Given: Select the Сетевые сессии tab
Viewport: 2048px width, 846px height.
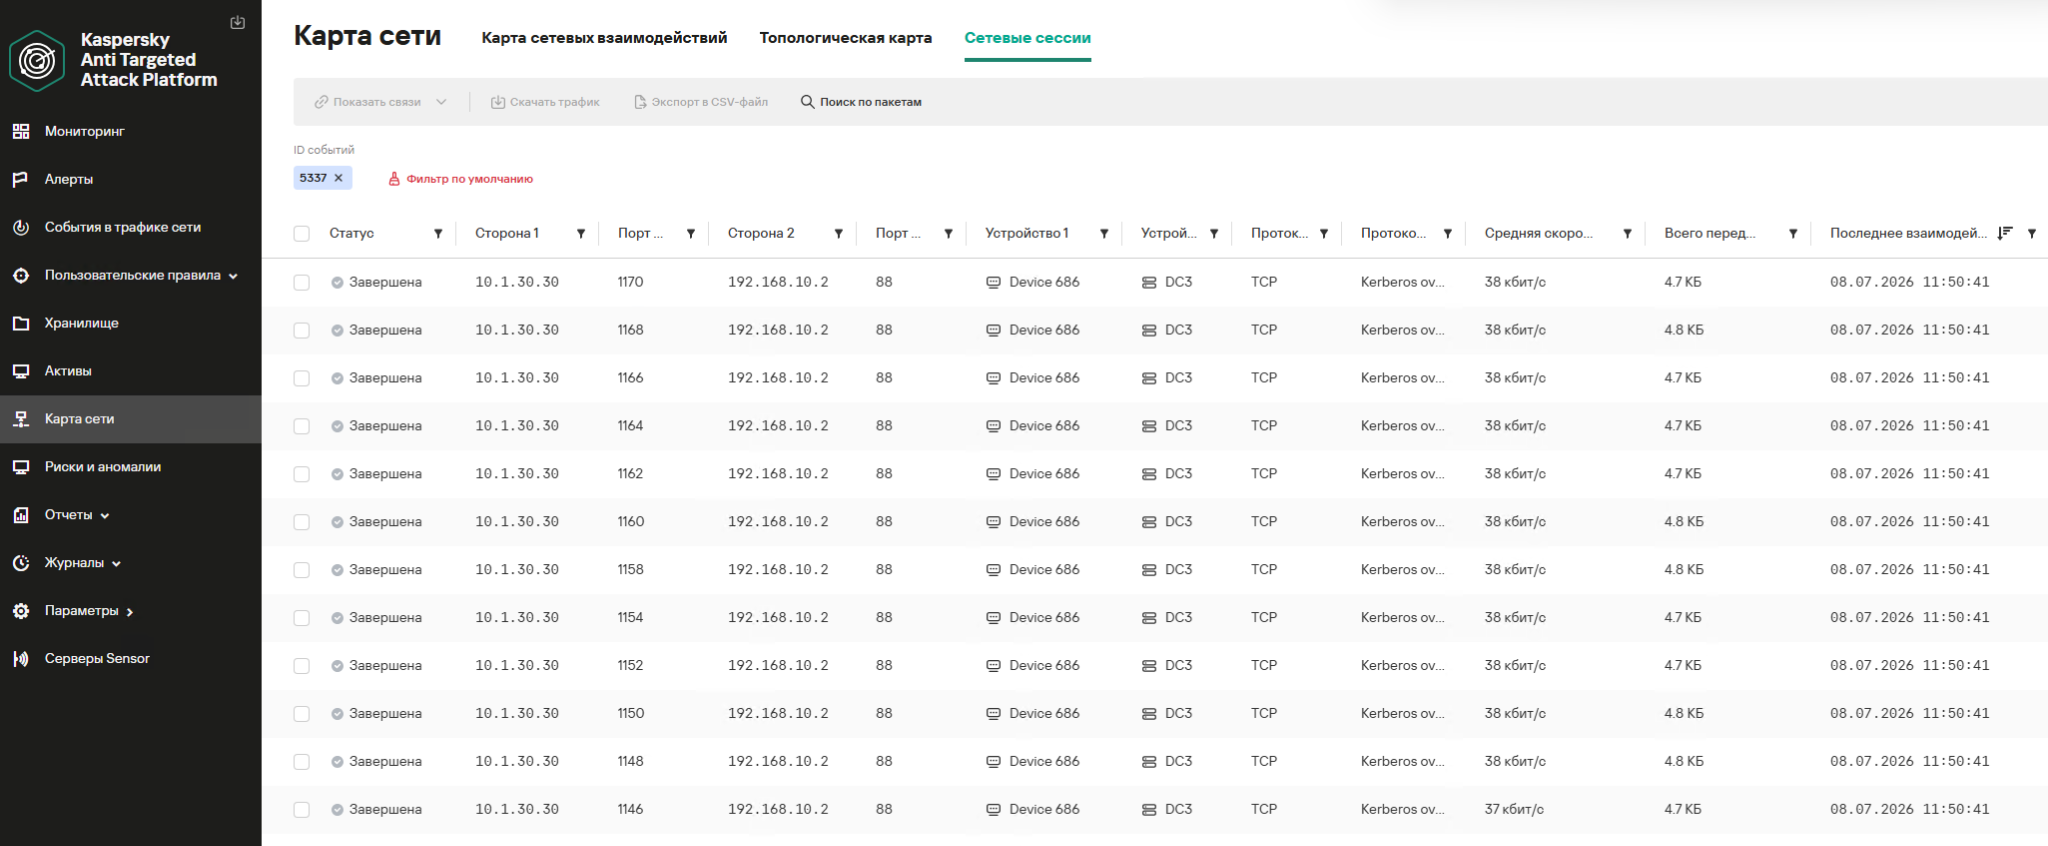Looking at the screenshot, I should [x=1027, y=38].
